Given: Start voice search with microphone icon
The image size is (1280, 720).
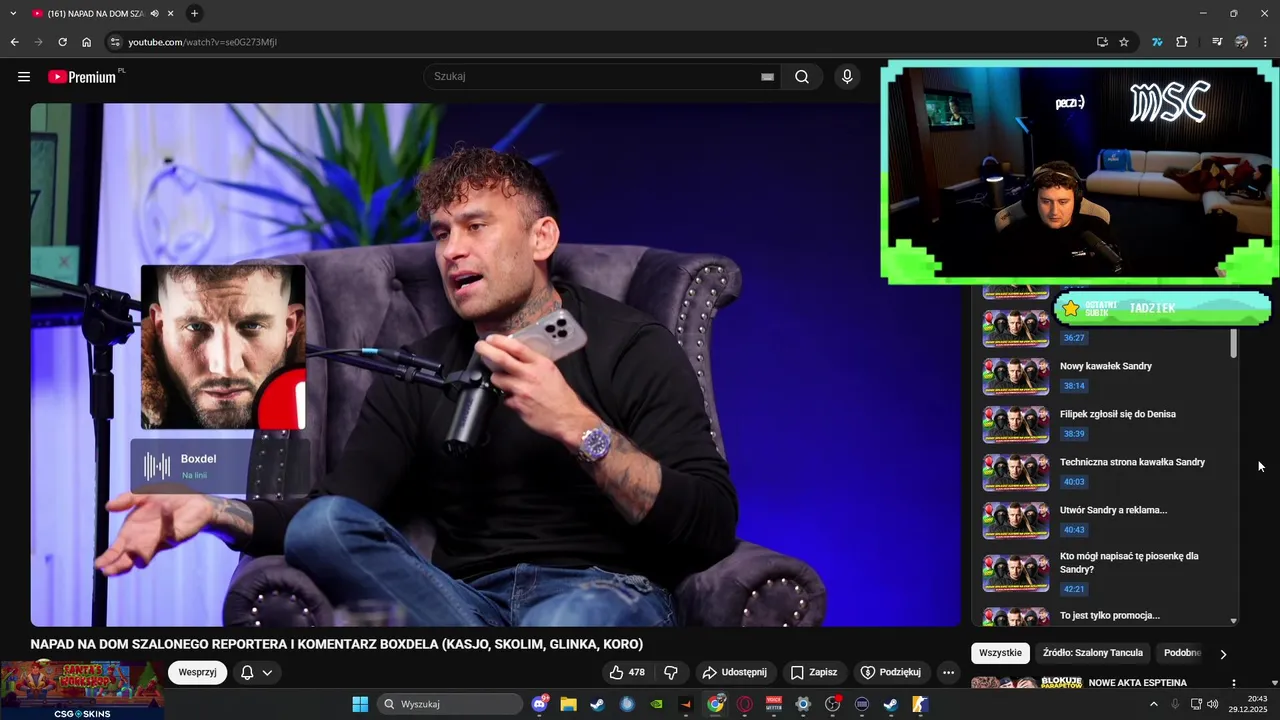Looking at the screenshot, I should [x=847, y=77].
